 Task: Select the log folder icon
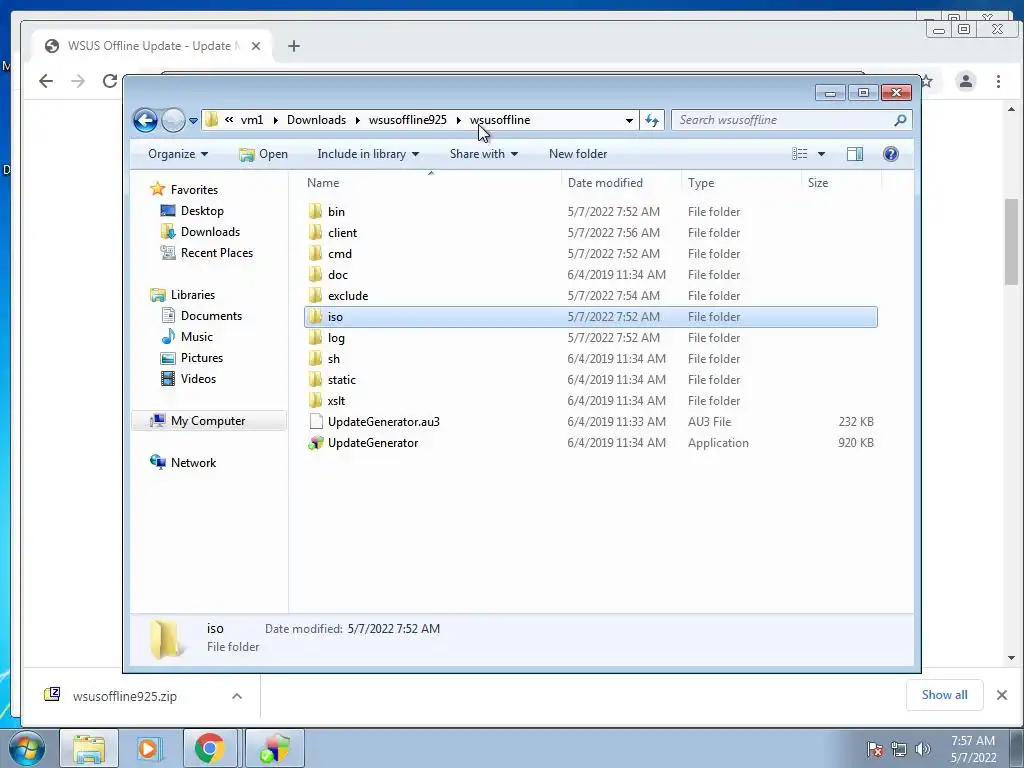(x=315, y=338)
